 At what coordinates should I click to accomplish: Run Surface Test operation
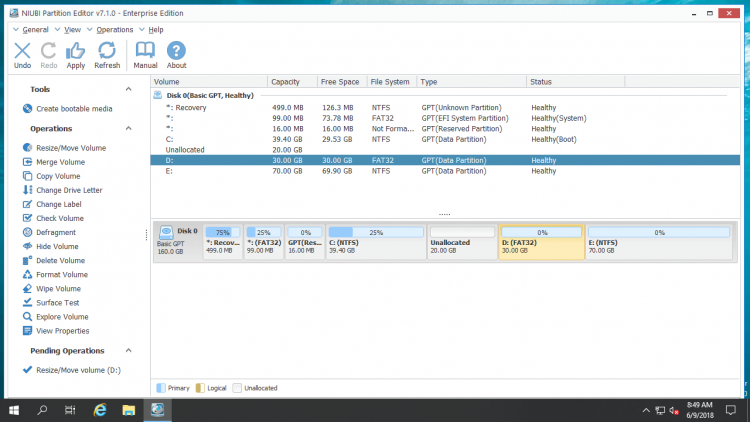pyautogui.click(x=51, y=302)
